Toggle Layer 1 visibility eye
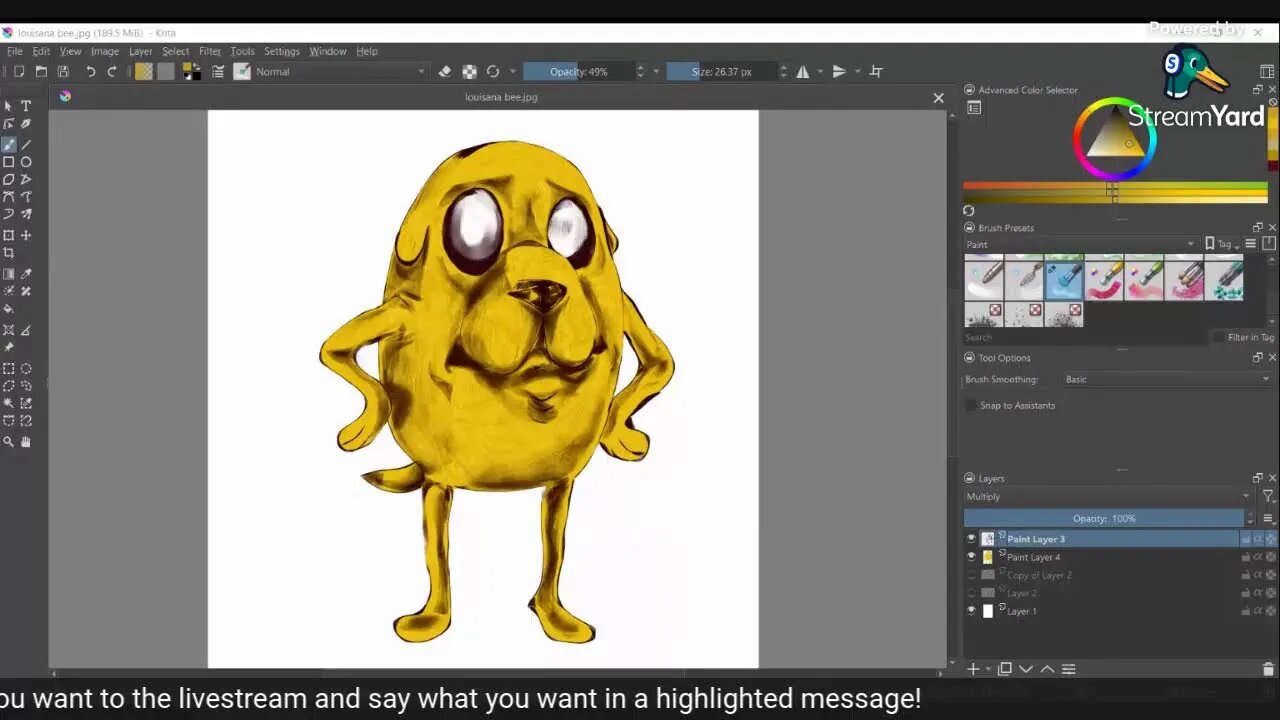Viewport: 1280px width, 720px height. pos(971,611)
